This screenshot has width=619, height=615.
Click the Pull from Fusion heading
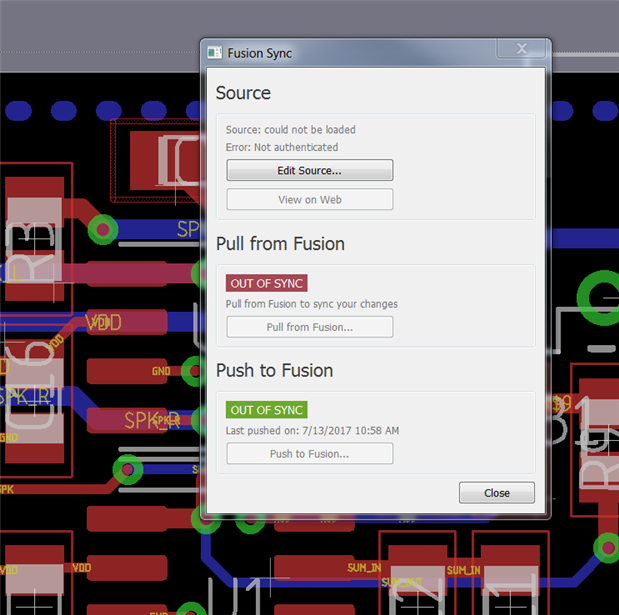(280, 244)
